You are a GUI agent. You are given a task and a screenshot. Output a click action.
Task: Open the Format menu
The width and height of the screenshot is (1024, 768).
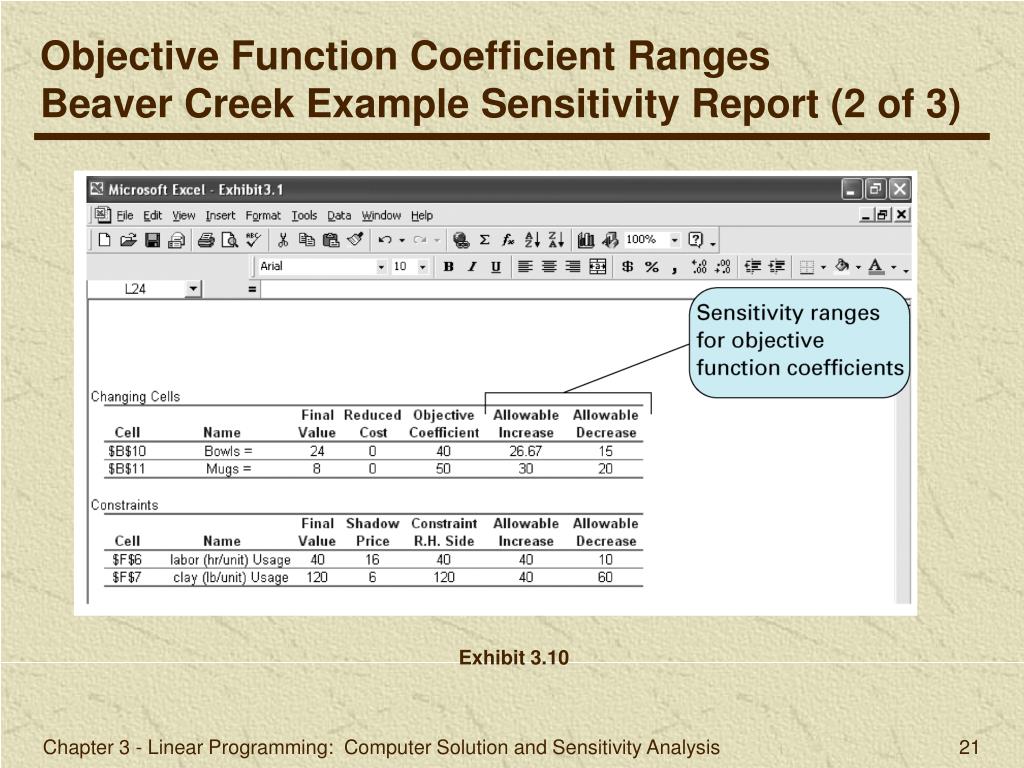click(x=263, y=216)
